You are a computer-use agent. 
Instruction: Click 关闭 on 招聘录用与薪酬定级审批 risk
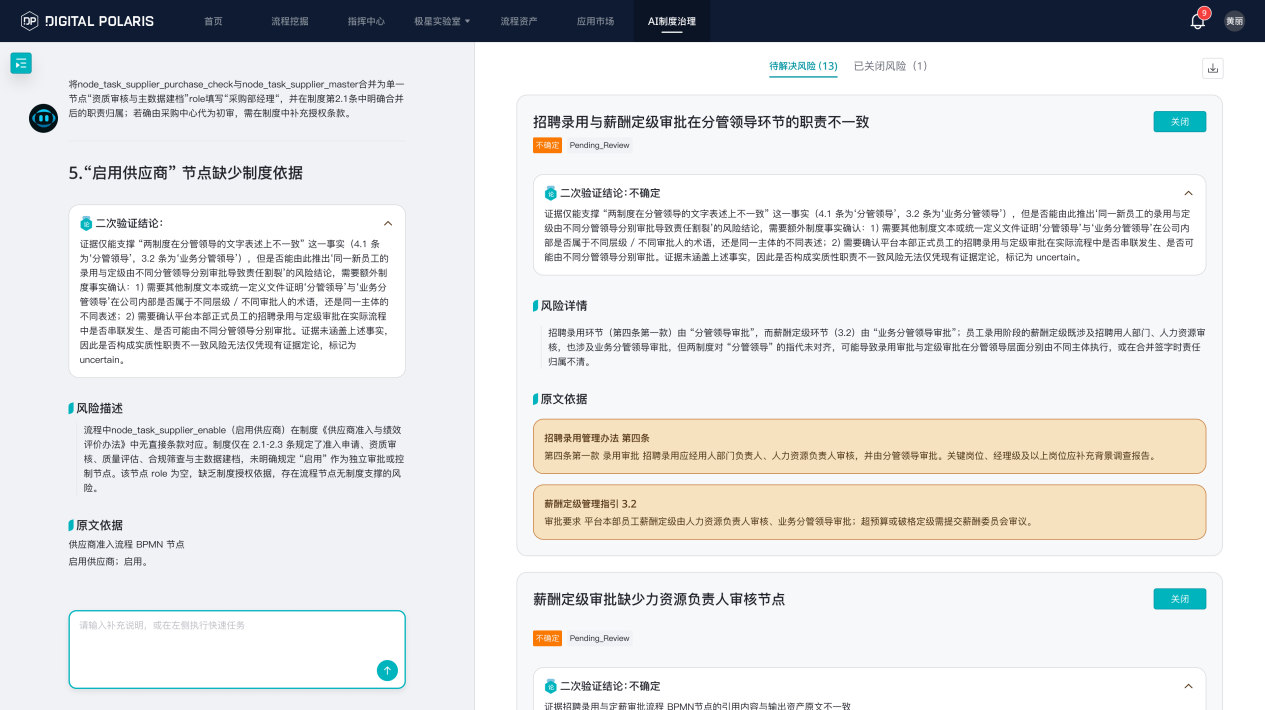point(1179,121)
